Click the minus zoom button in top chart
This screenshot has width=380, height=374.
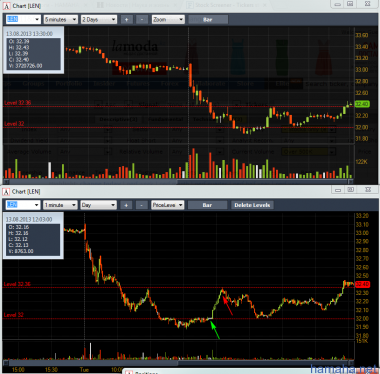(142, 20)
